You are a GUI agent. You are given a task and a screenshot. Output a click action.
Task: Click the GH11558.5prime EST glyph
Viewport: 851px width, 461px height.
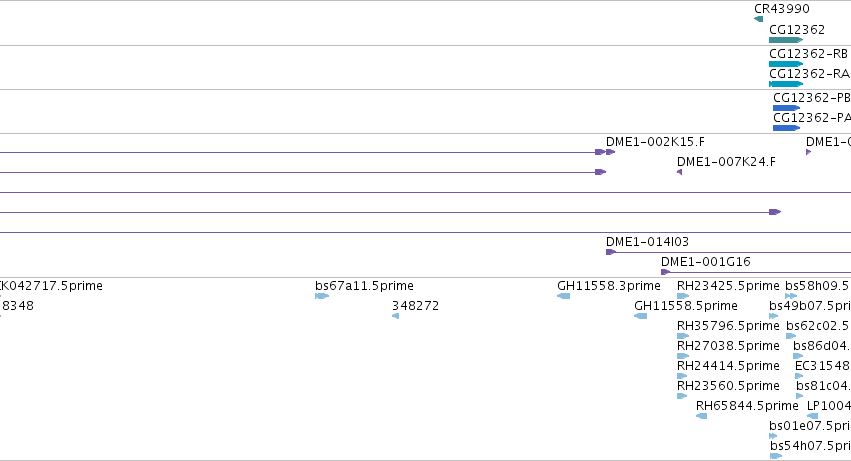[640, 316]
